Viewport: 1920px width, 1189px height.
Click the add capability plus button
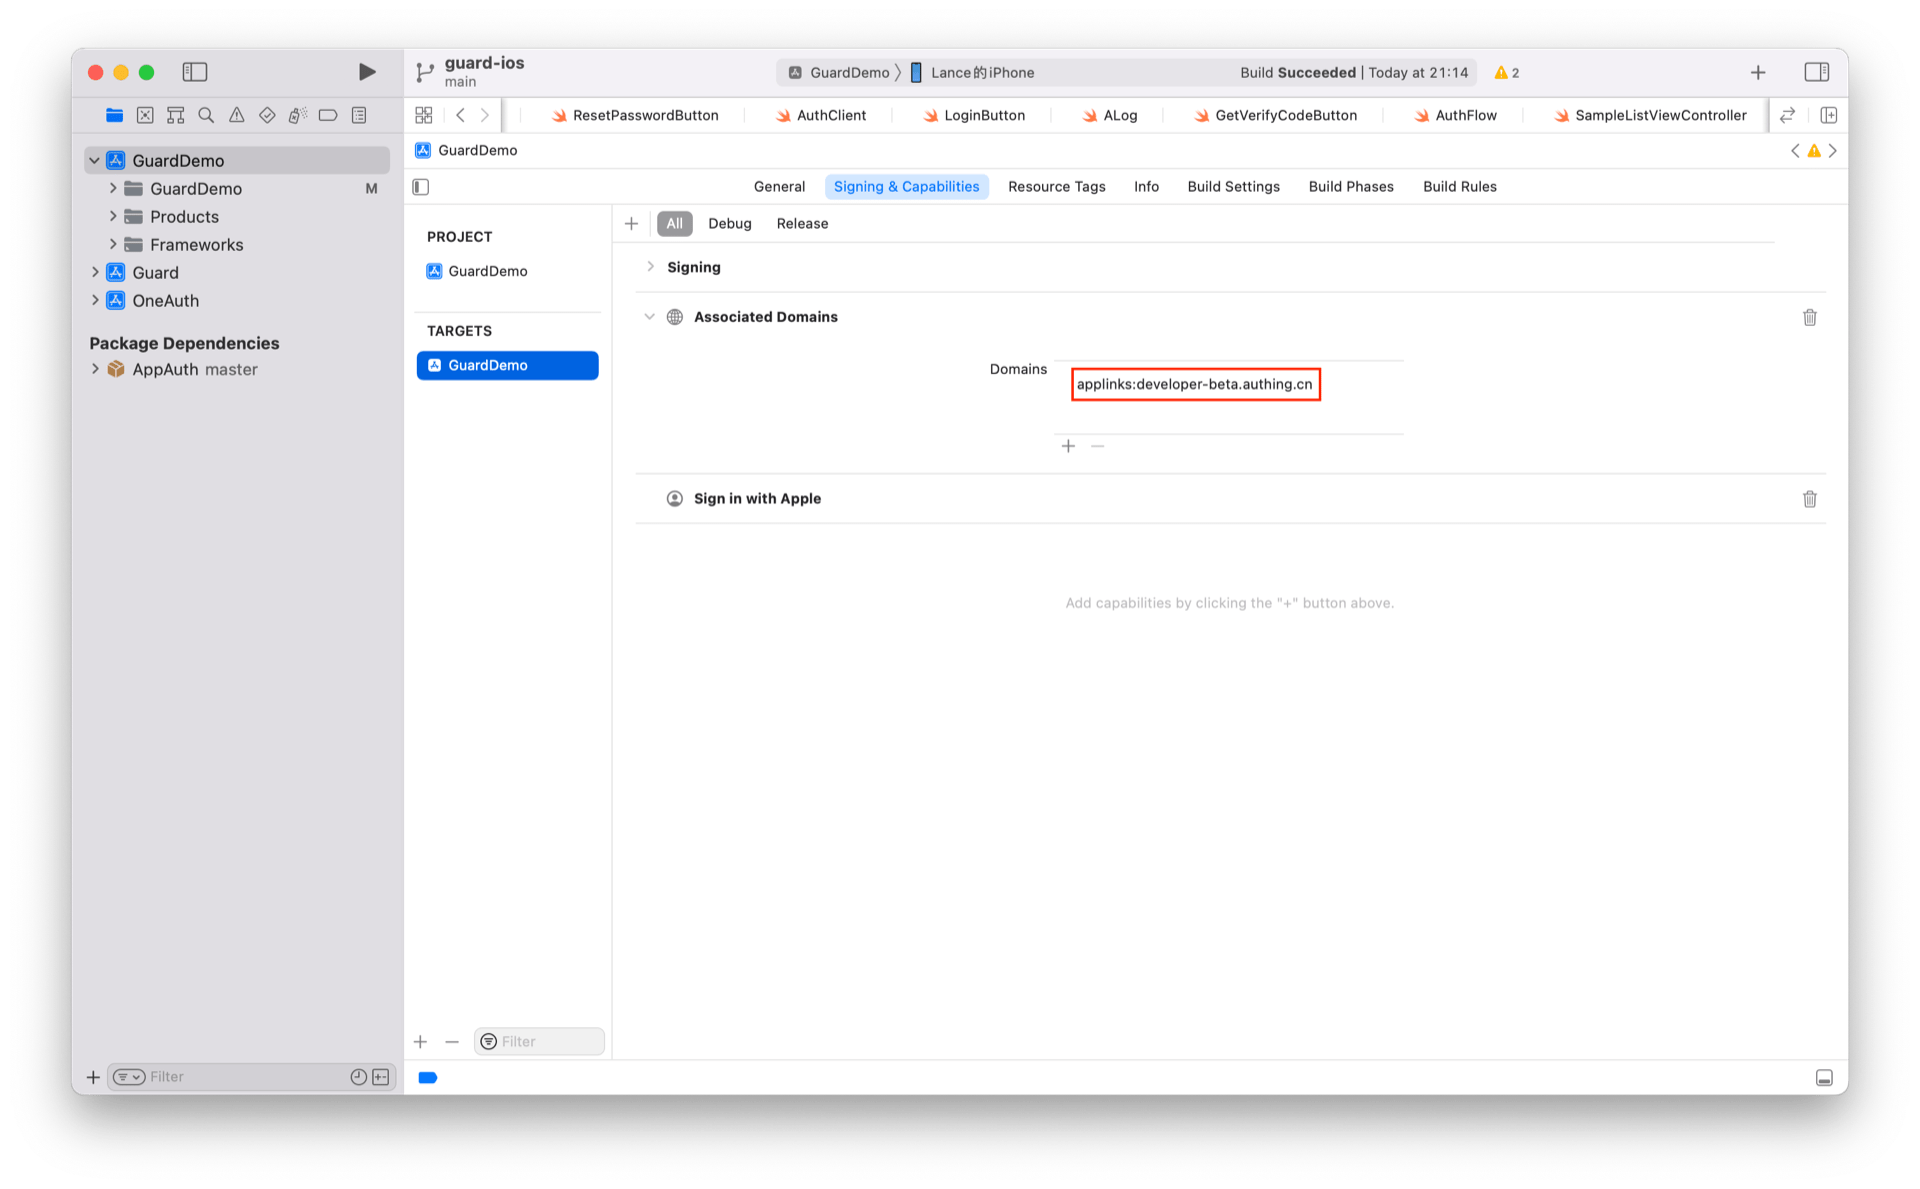[631, 224]
